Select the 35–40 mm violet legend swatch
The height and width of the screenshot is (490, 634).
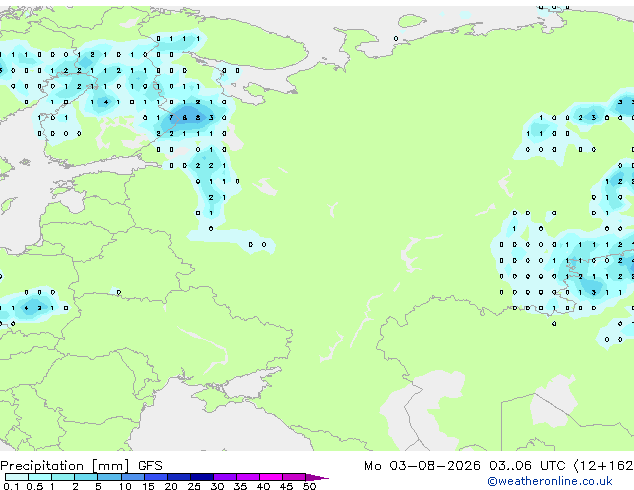[x=248, y=477]
